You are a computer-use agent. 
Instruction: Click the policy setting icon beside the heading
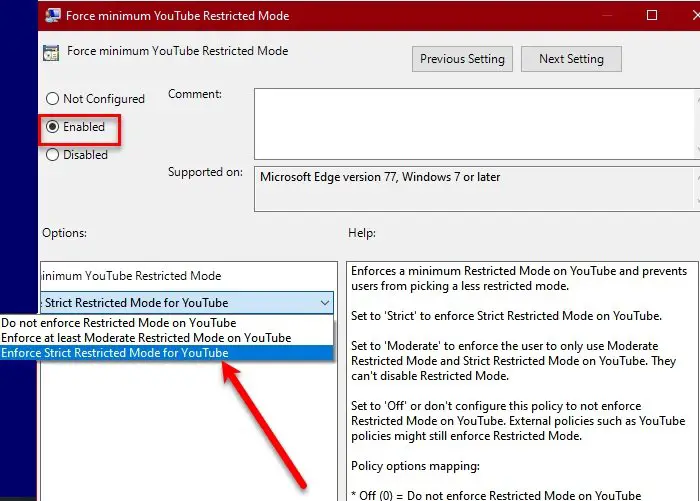point(51,53)
